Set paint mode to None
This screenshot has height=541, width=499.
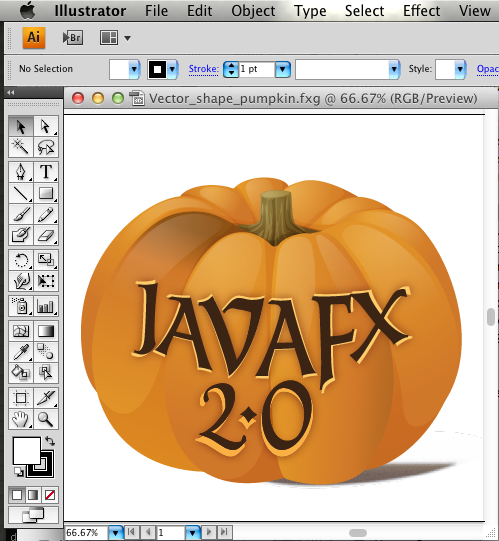[x=50, y=495]
